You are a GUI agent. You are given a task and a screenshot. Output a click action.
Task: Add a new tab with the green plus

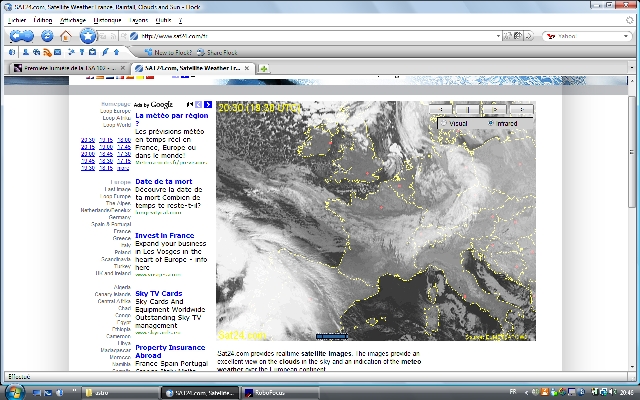(264, 69)
